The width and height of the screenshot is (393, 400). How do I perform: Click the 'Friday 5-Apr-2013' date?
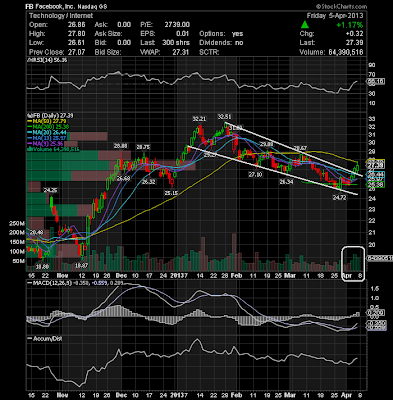pos(335,16)
